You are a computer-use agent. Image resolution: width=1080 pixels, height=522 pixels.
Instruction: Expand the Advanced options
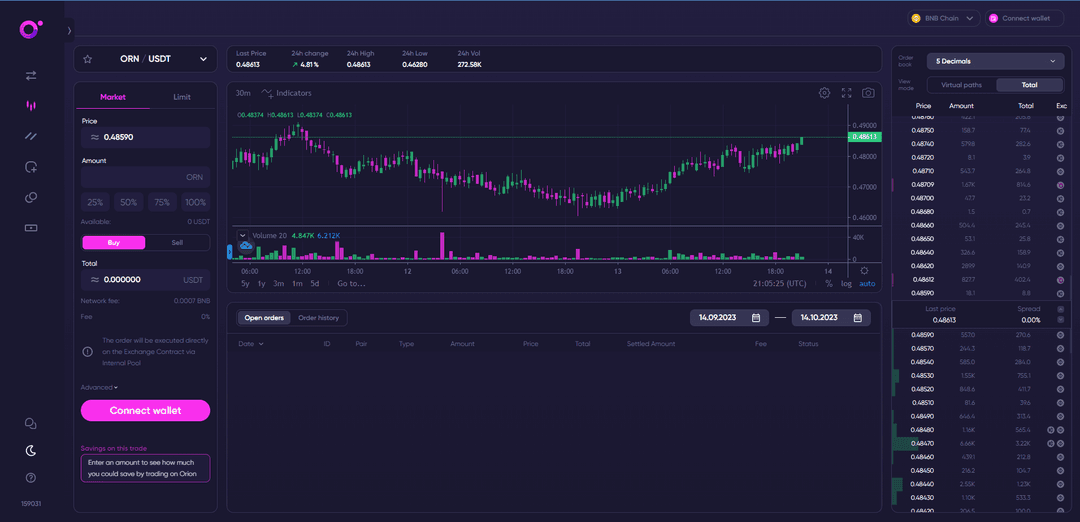coord(99,387)
